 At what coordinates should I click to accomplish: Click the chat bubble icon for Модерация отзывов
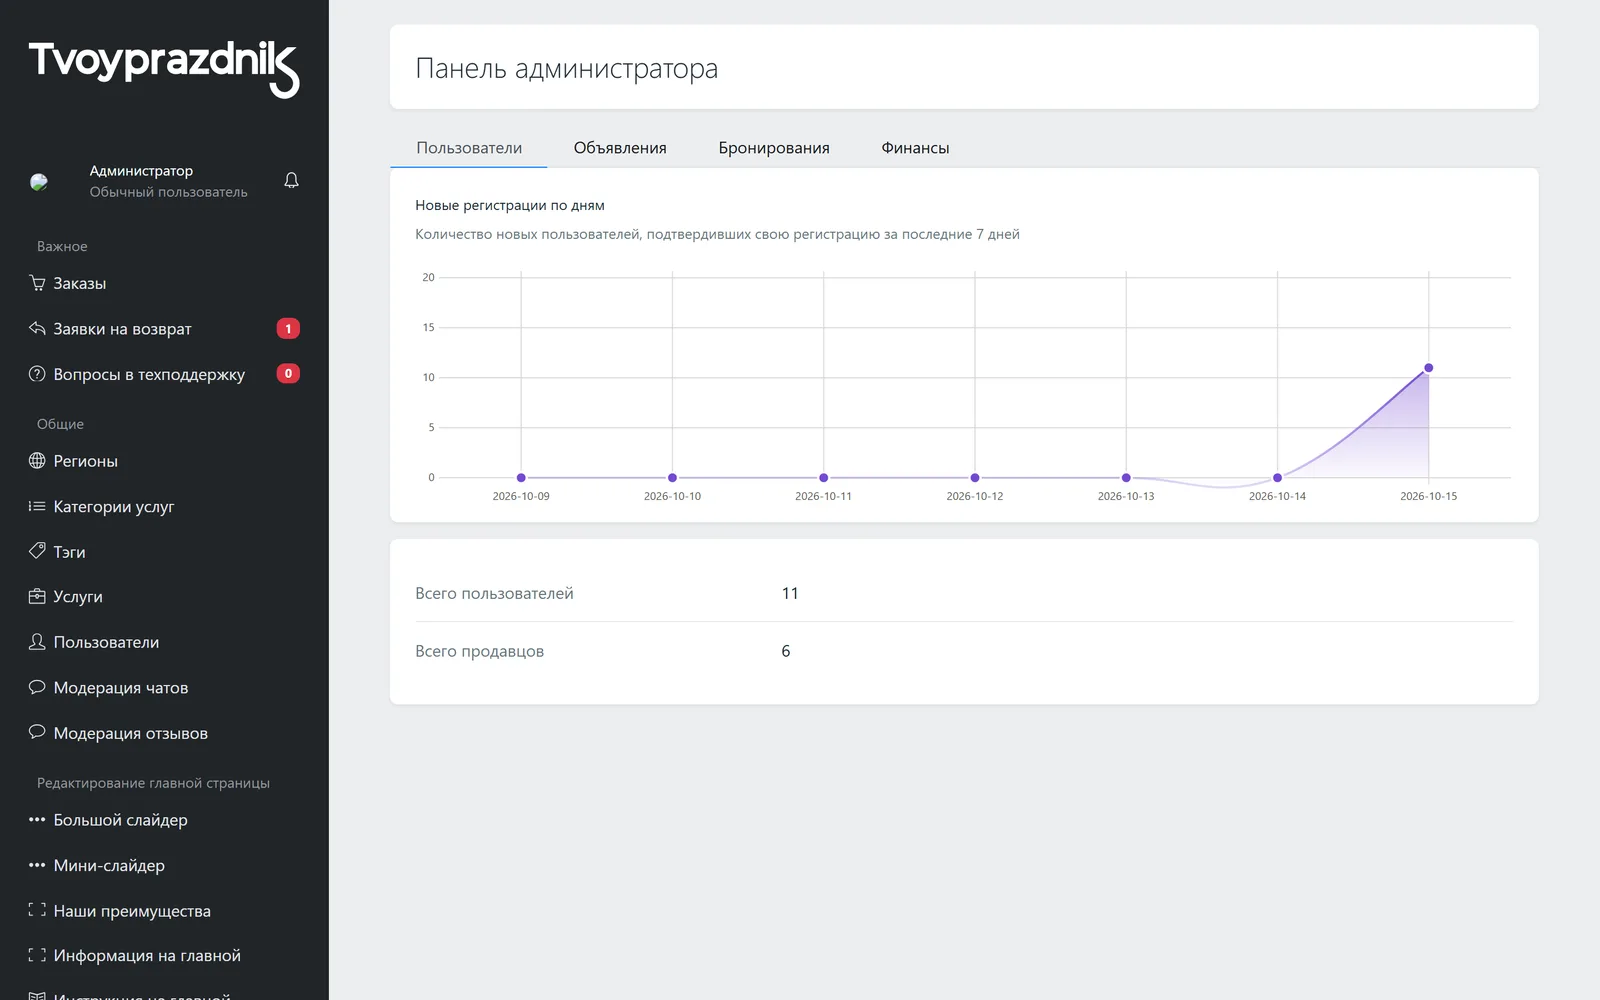click(x=37, y=732)
